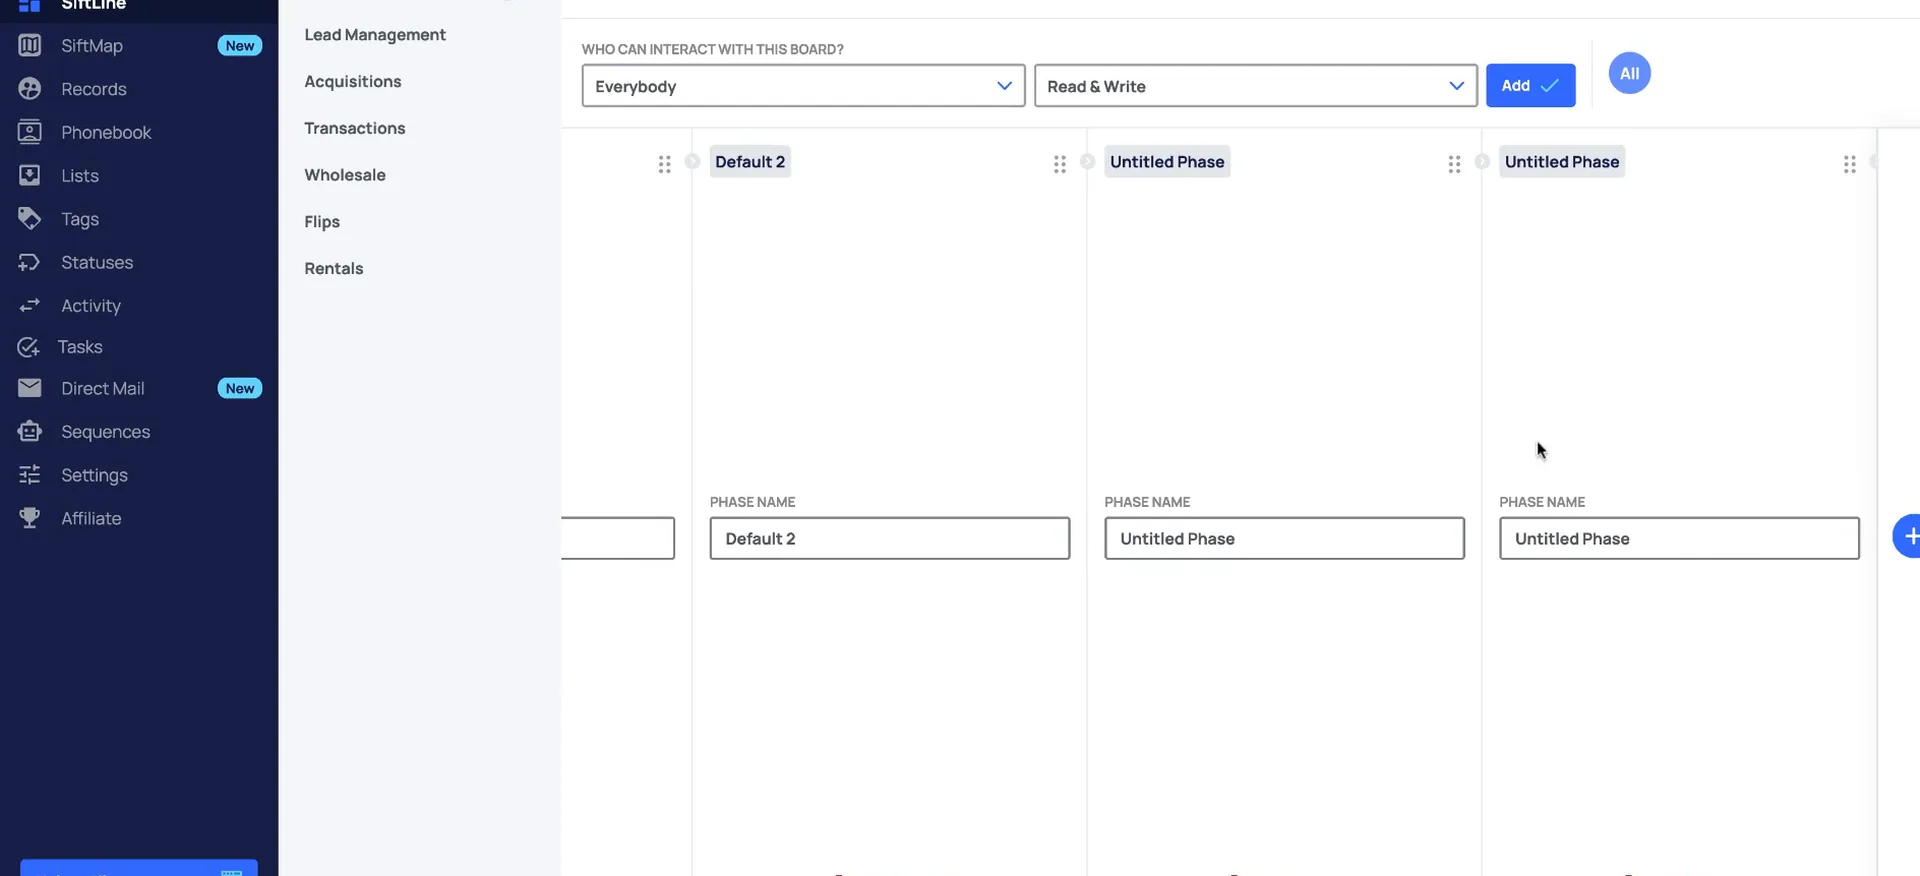
Task: Click the Affiliate trophy icon
Action: pyautogui.click(x=30, y=518)
